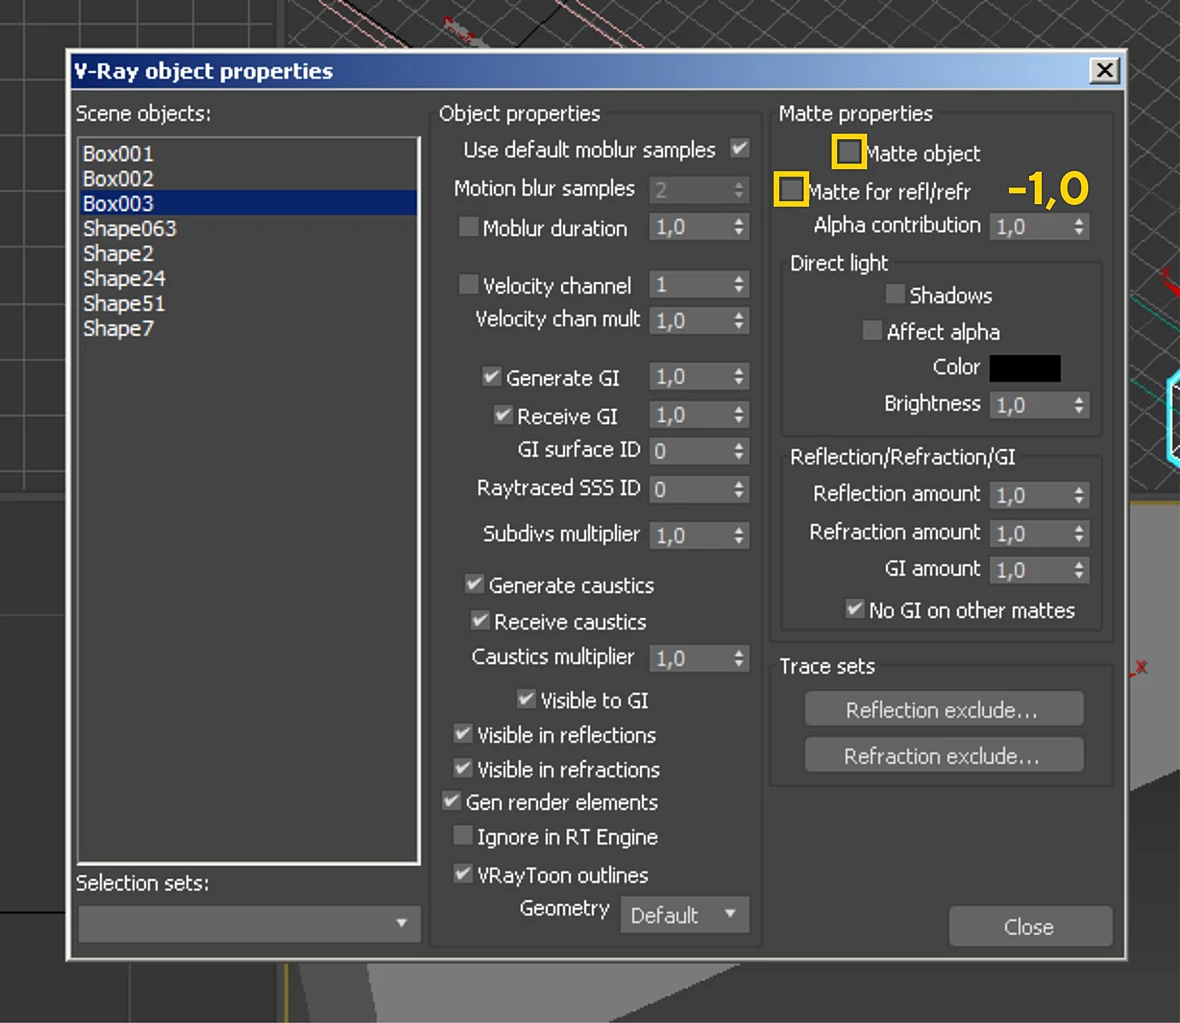Click the Close button
1180x1023 pixels.
coord(1030,926)
